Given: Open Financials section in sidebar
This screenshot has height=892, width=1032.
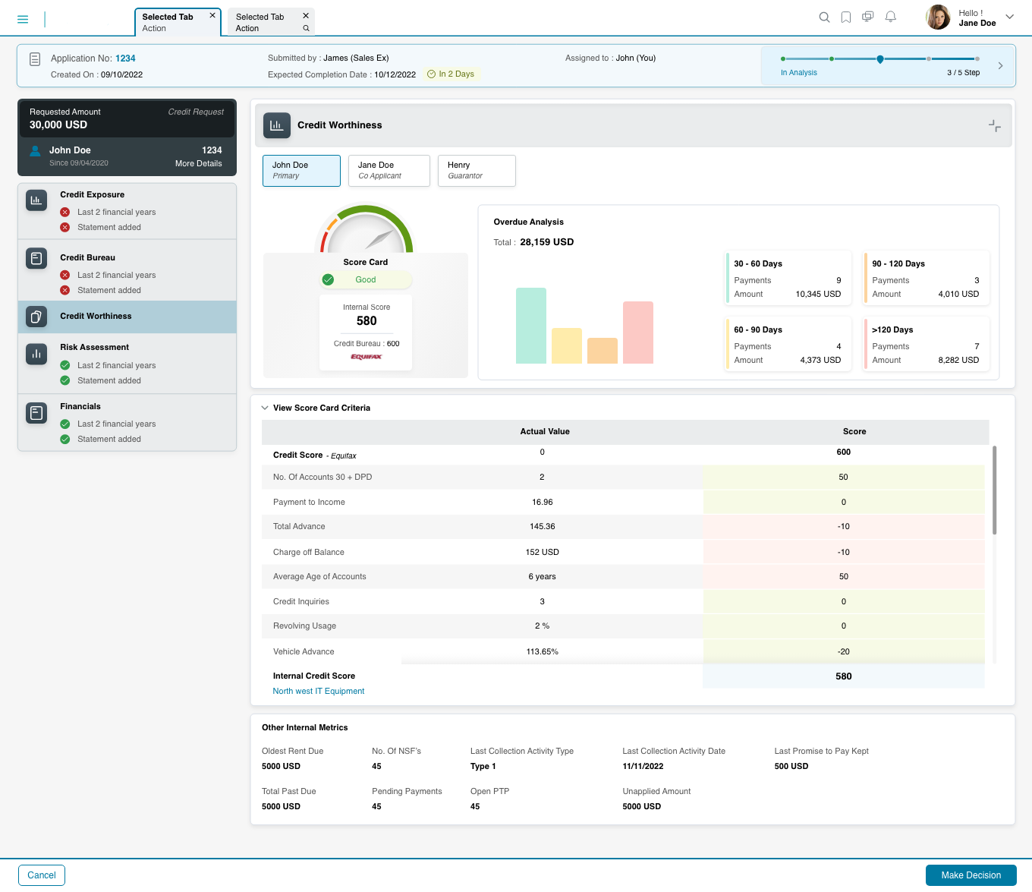Looking at the screenshot, I should [x=80, y=407].
